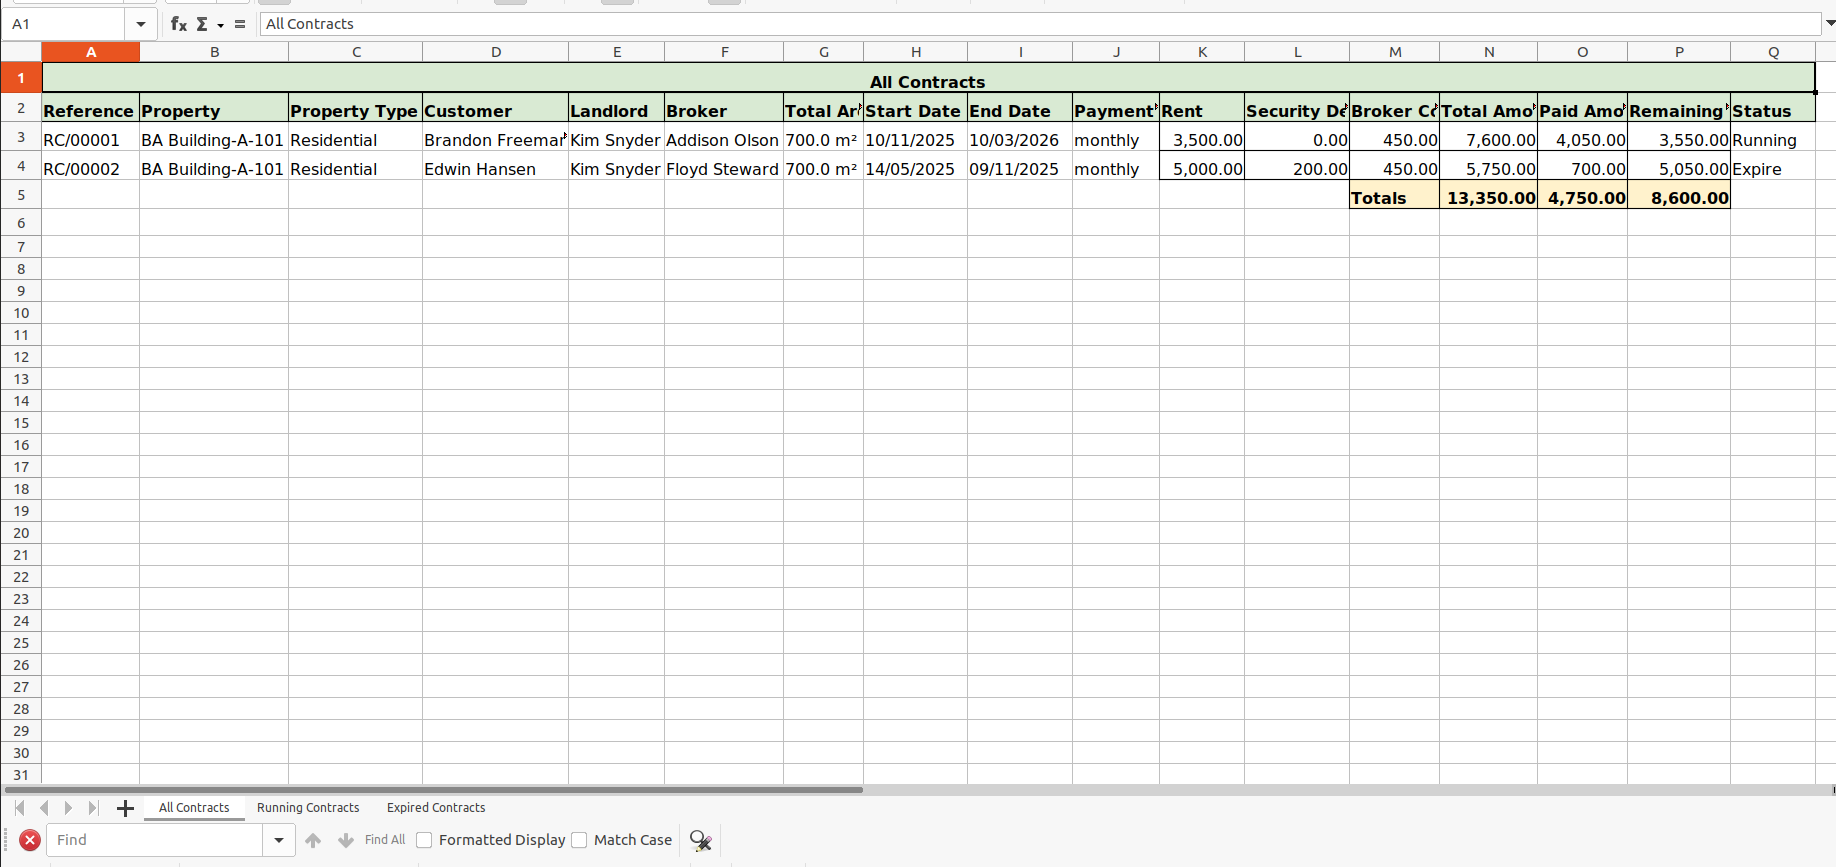Jump to the previous search match (up arrow)
This screenshot has height=867, width=1836.
click(313, 840)
